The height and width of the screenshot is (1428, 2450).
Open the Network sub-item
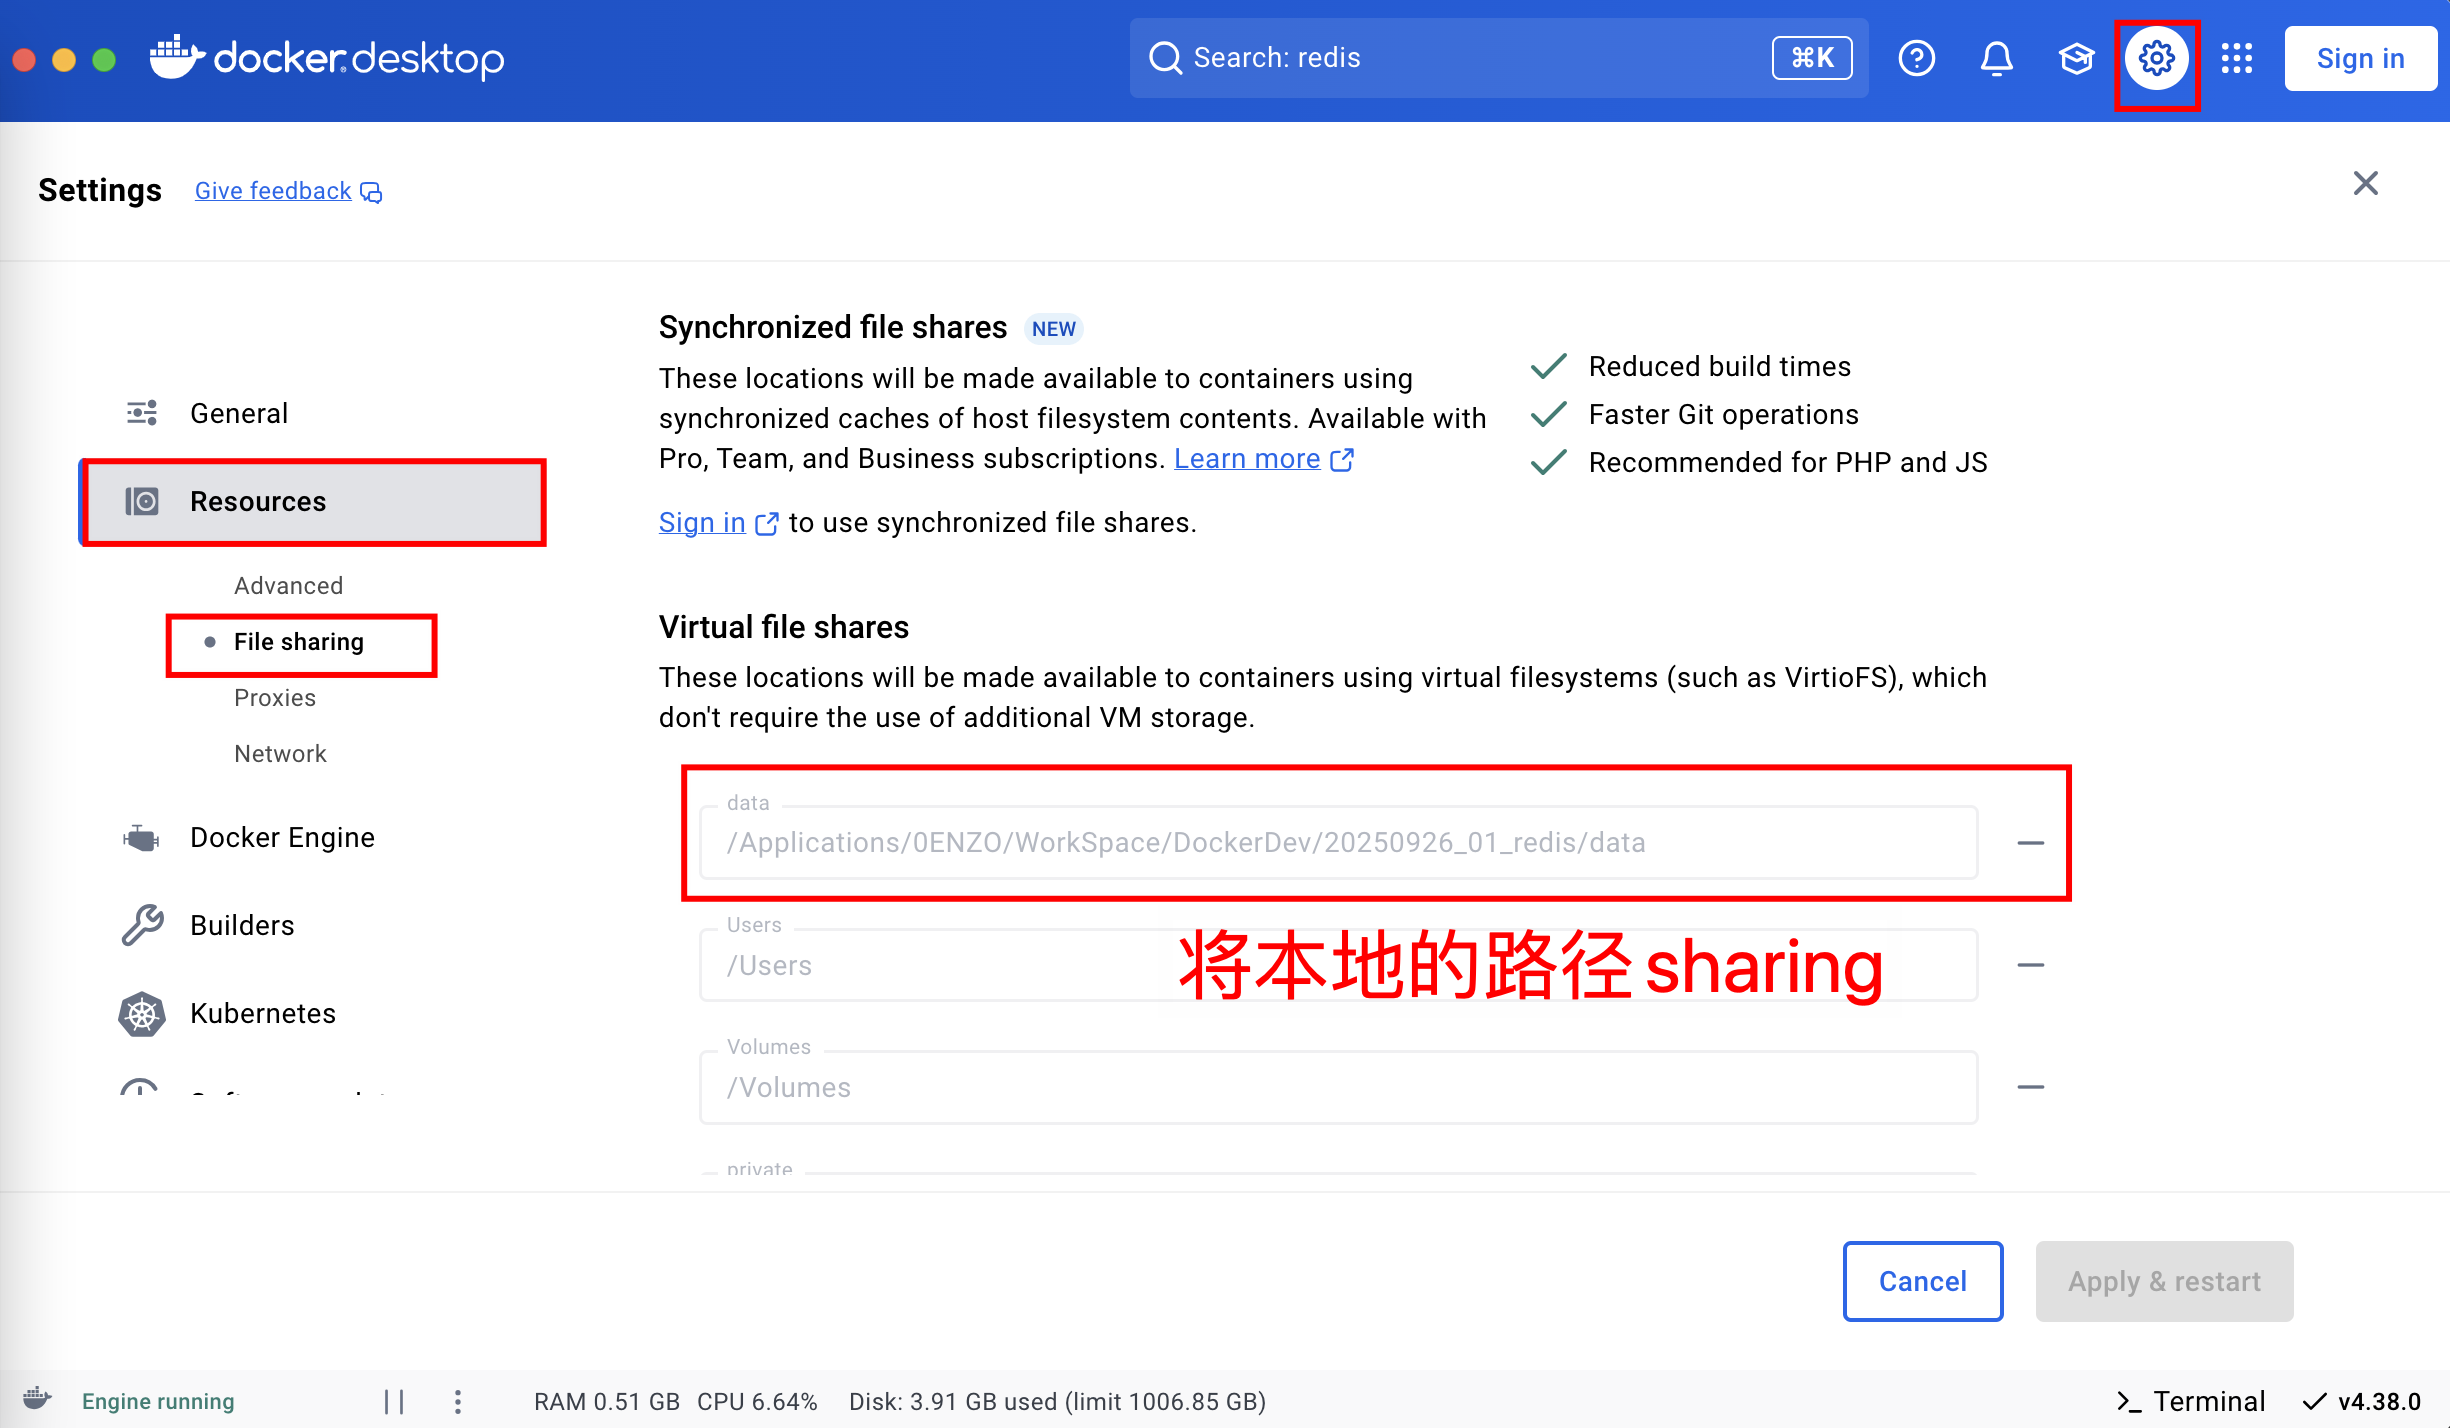coord(280,753)
